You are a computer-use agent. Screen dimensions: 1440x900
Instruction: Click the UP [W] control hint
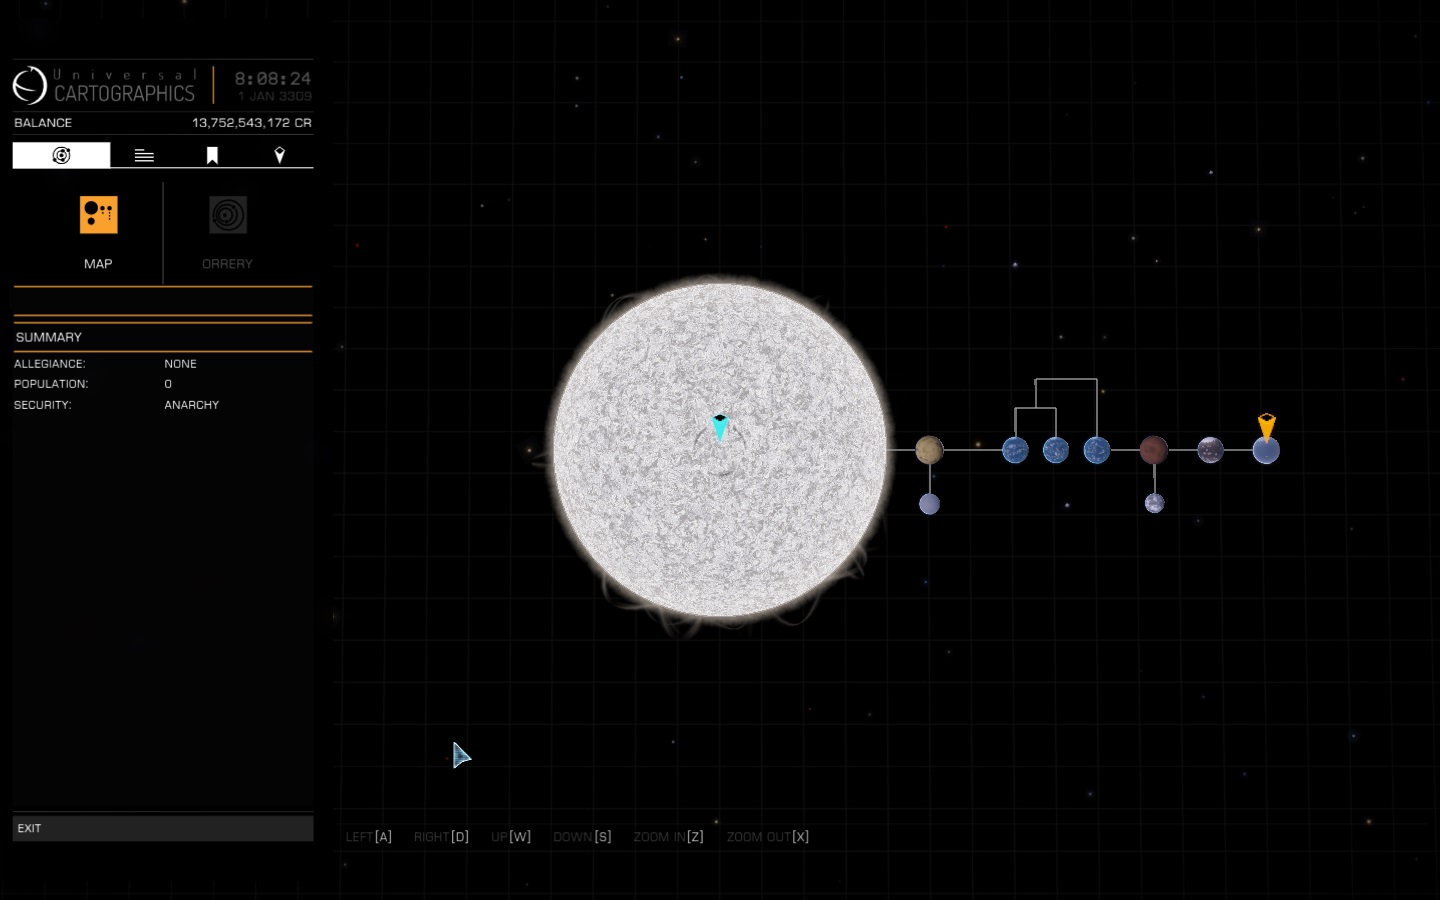511,837
